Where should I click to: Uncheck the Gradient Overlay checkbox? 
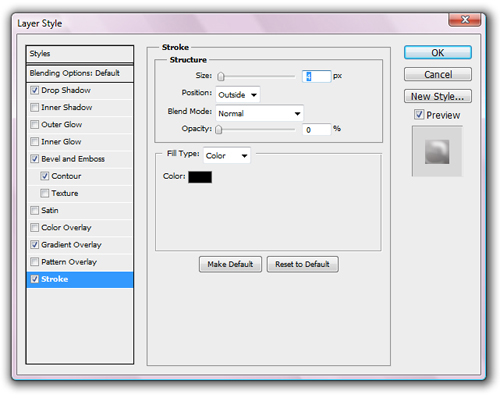35,245
